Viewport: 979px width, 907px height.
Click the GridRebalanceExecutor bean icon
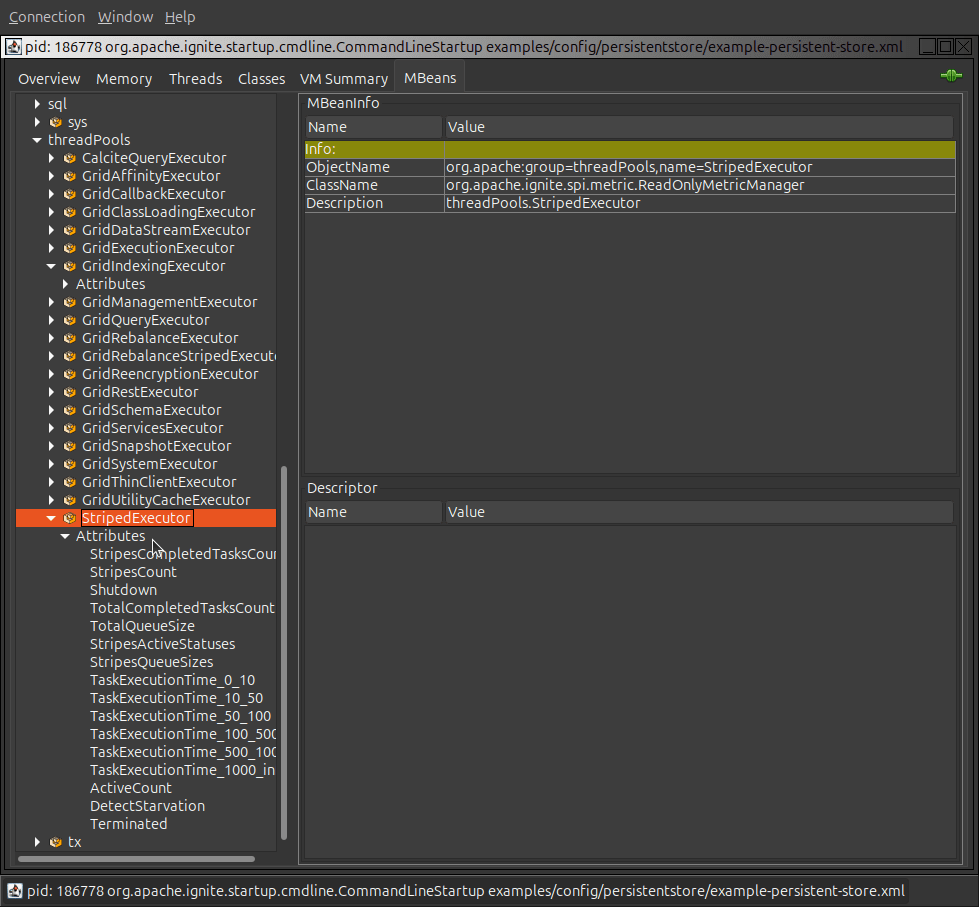70,338
